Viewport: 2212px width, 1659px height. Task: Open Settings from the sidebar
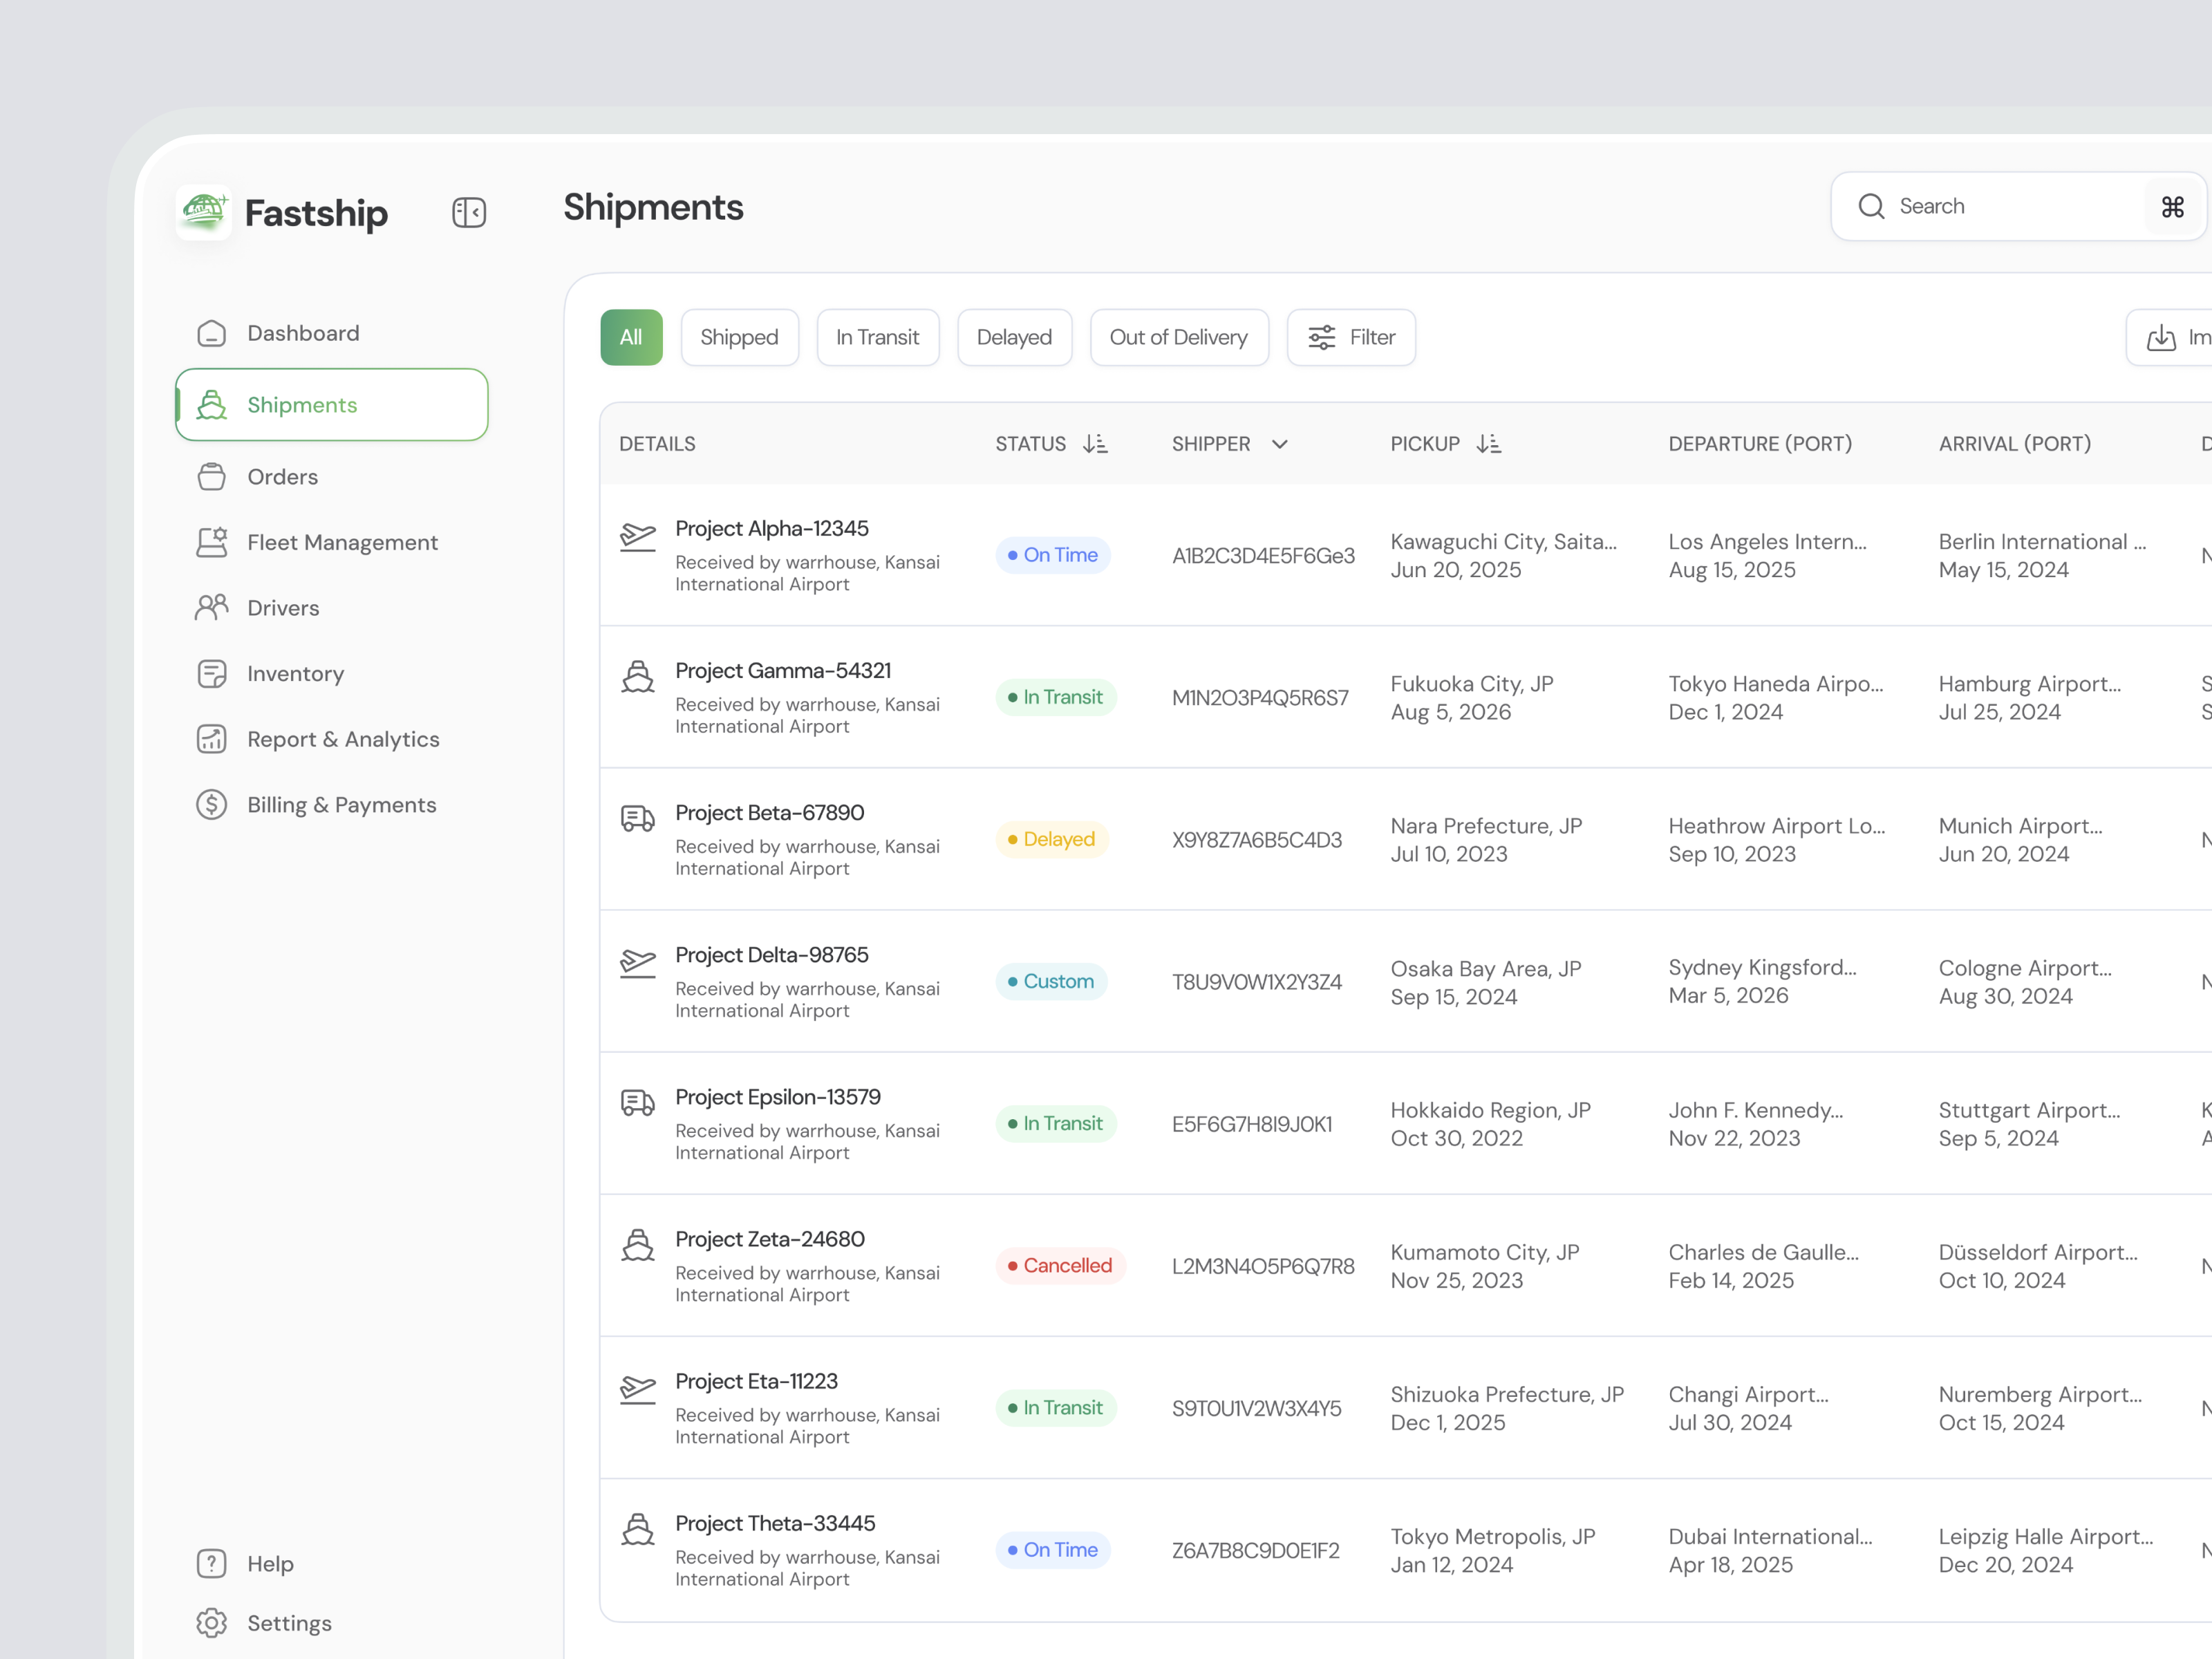289,1623
